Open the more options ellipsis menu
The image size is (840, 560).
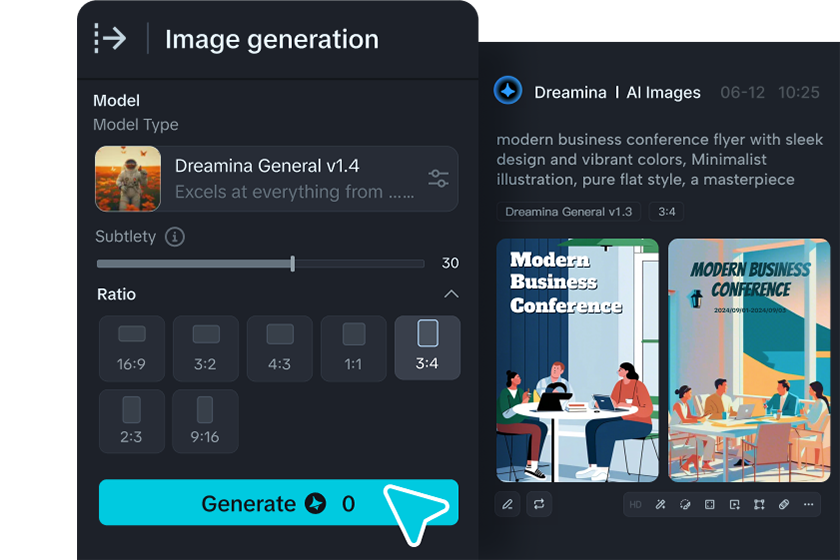click(x=808, y=504)
